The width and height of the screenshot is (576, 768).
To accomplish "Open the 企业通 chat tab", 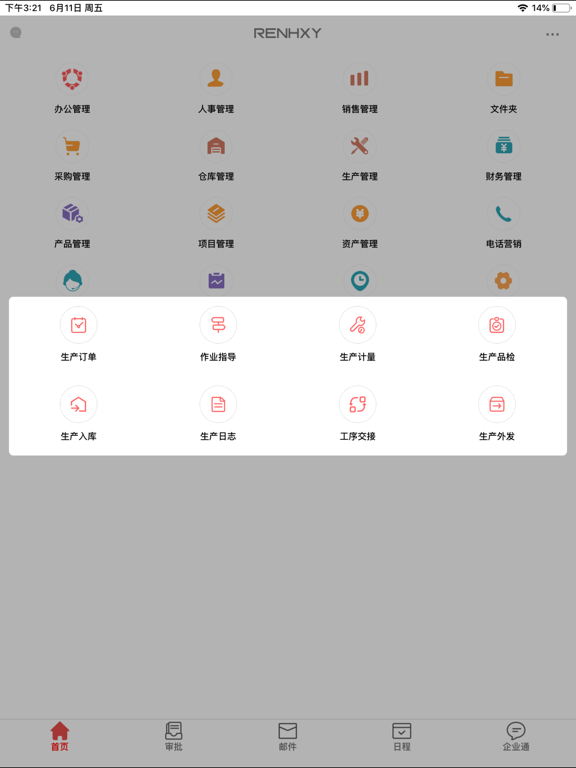I will (516, 737).
